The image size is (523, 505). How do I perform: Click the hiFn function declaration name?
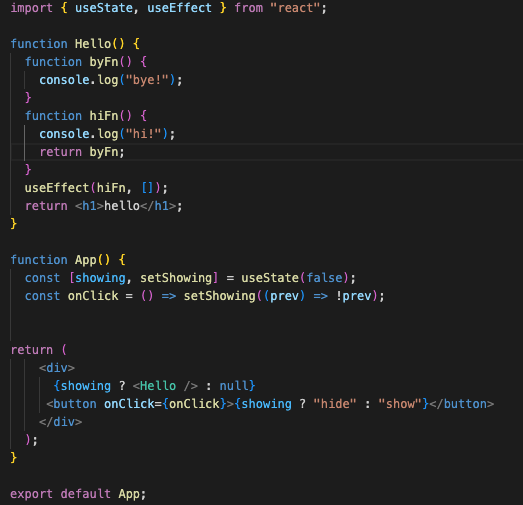[x=104, y=116]
